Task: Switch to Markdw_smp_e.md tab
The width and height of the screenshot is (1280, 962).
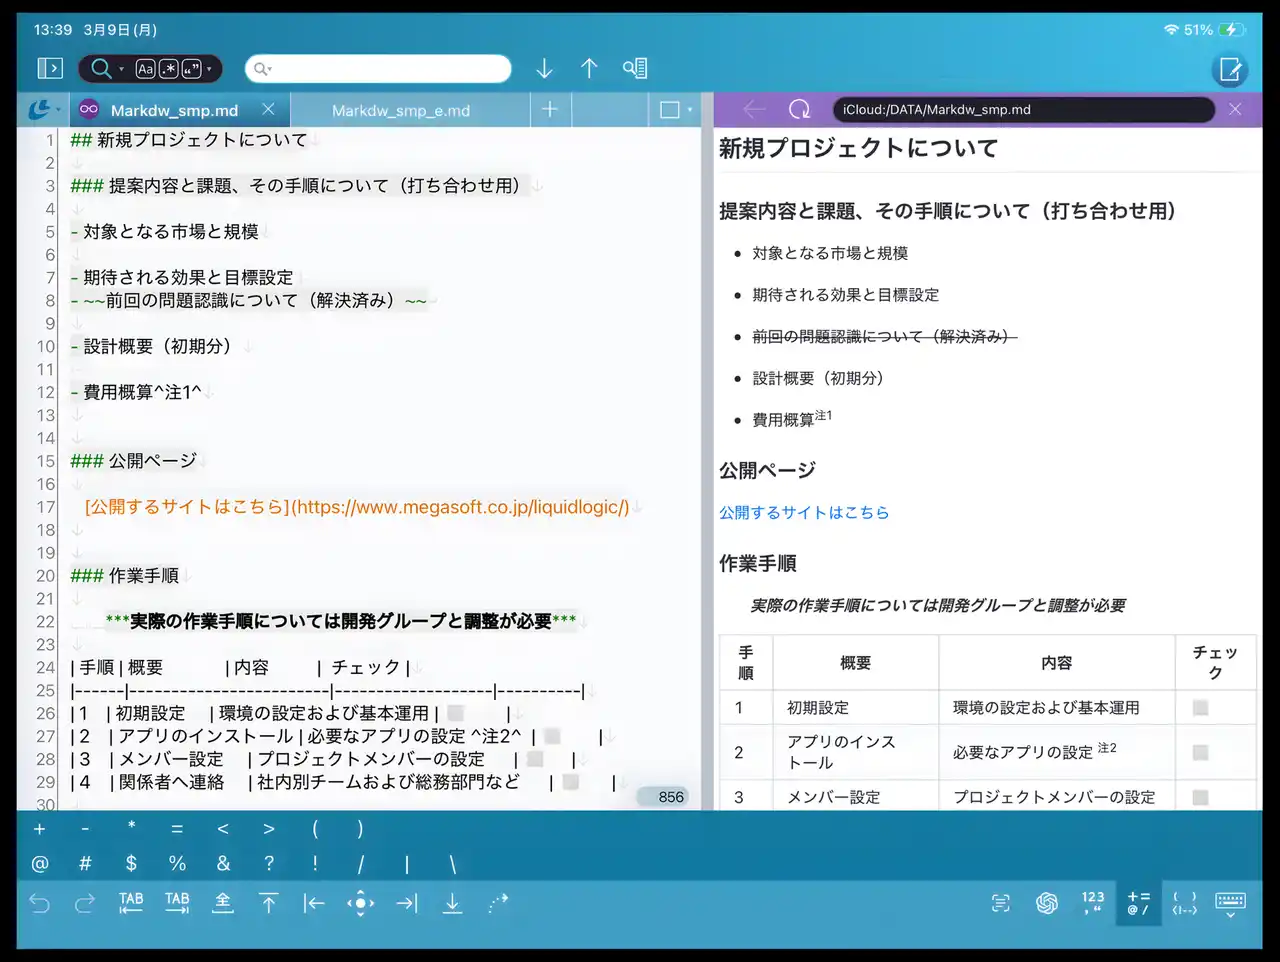Action: pyautogui.click(x=401, y=110)
